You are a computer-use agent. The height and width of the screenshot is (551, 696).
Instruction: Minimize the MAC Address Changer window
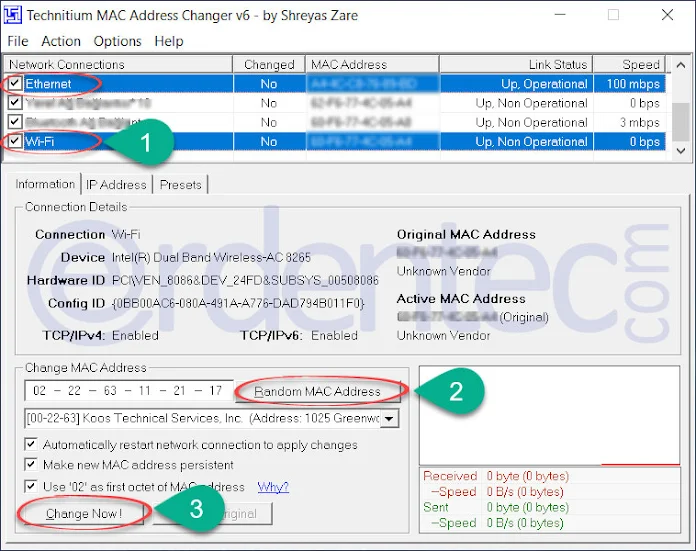click(x=560, y=15)
